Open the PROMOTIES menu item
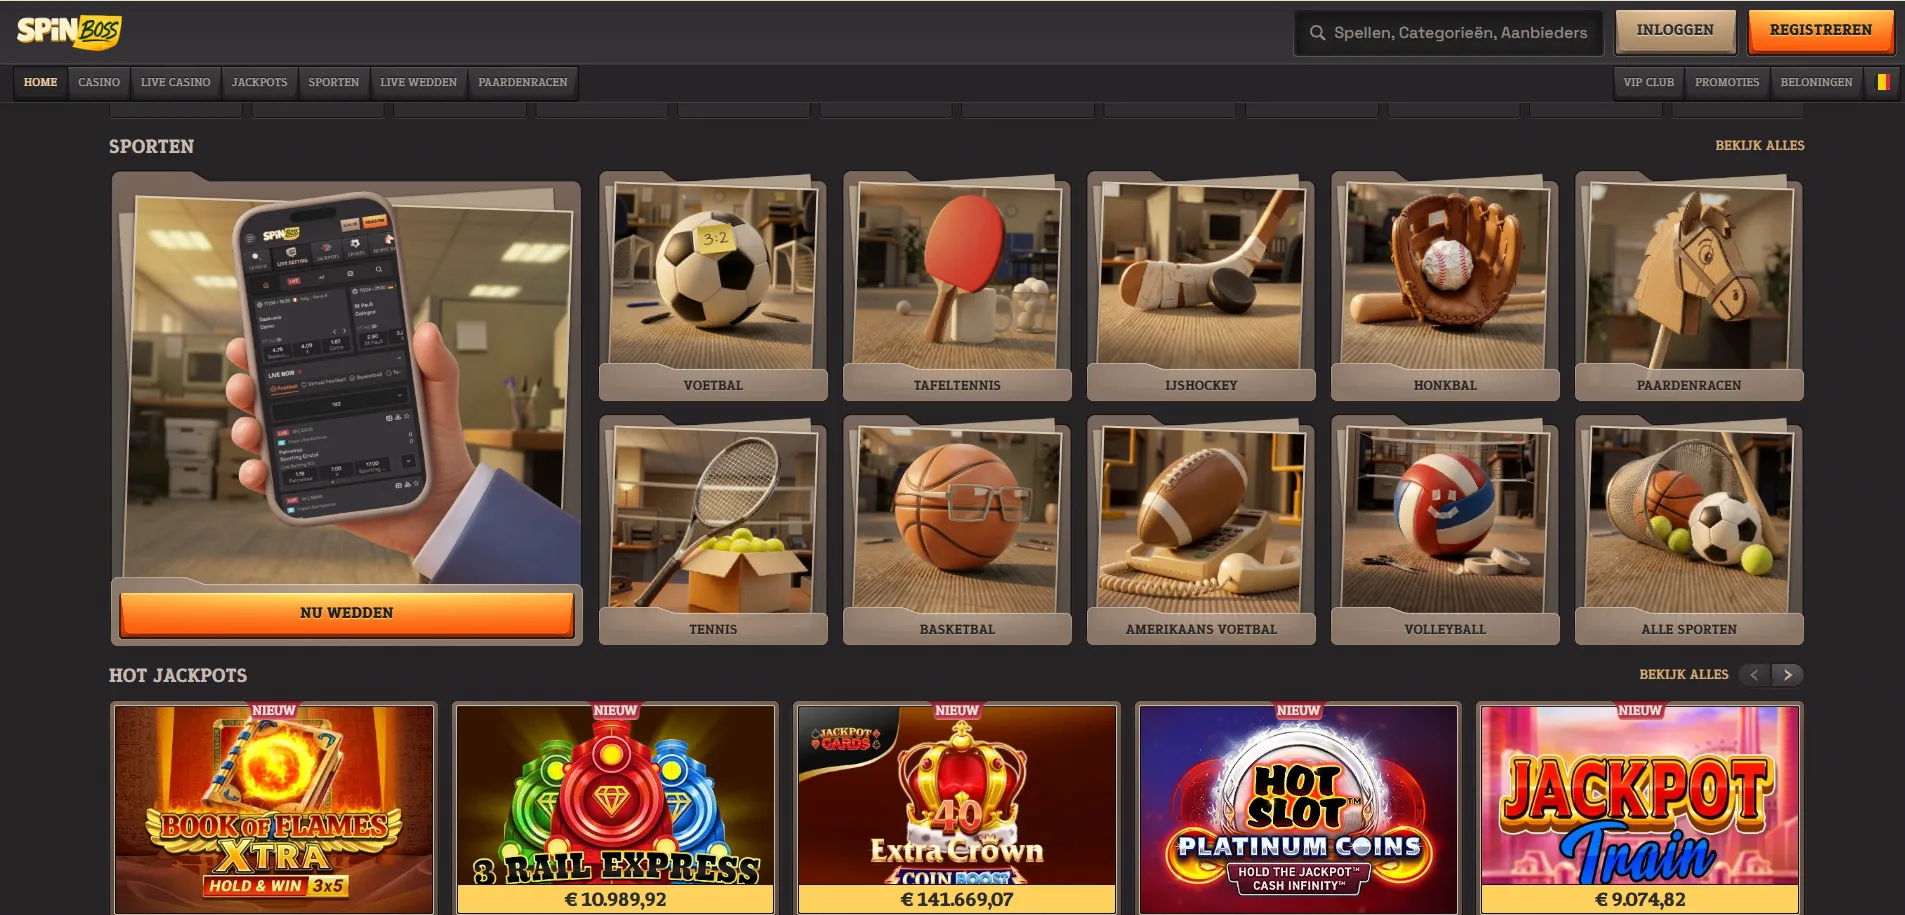Screen dimensions: 1905x915 1726,82
